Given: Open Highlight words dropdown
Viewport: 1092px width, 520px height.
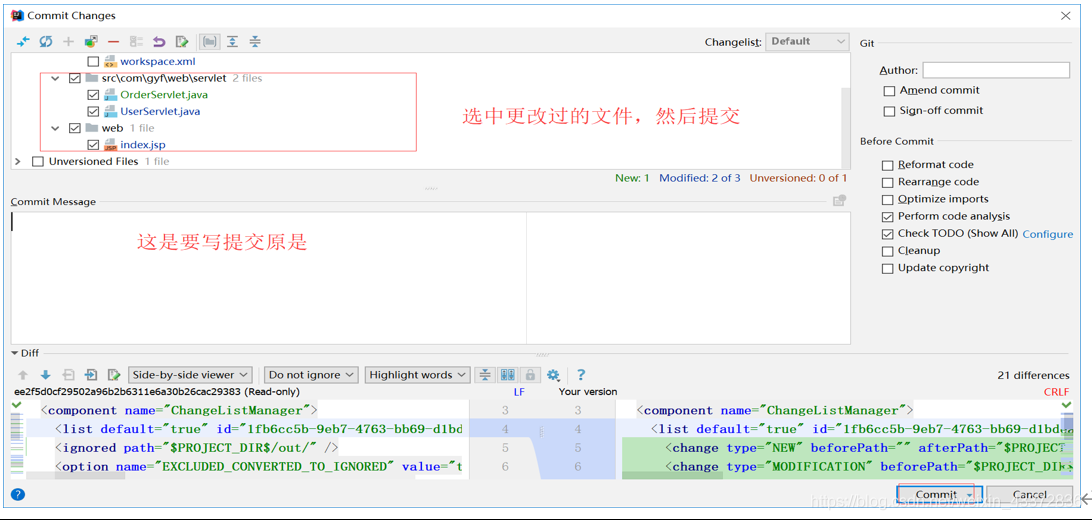Looking at the screenshot, I should coord(417,375).
